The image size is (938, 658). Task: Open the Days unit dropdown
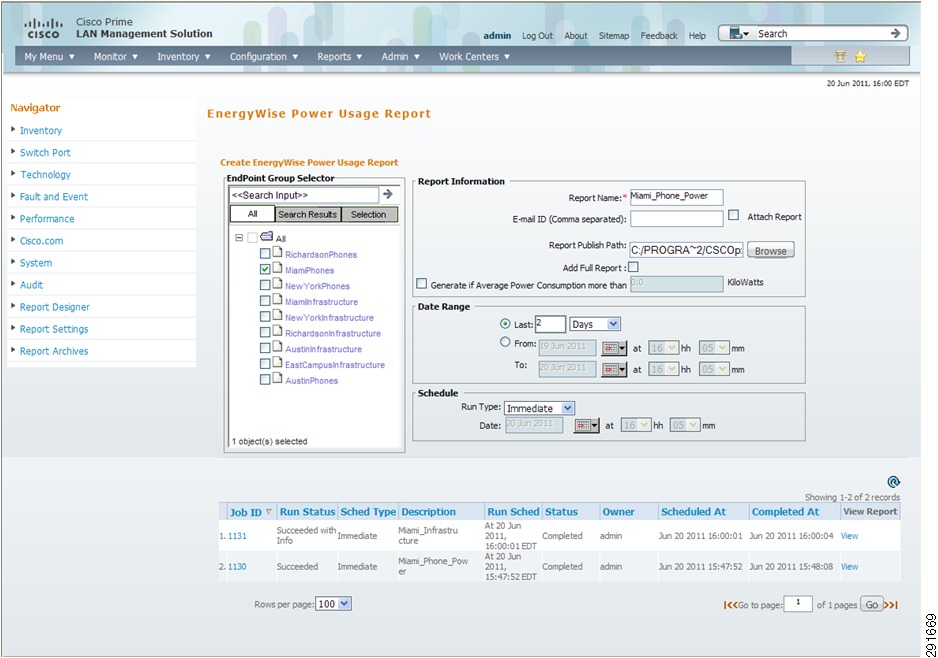(x=595, y=324)
